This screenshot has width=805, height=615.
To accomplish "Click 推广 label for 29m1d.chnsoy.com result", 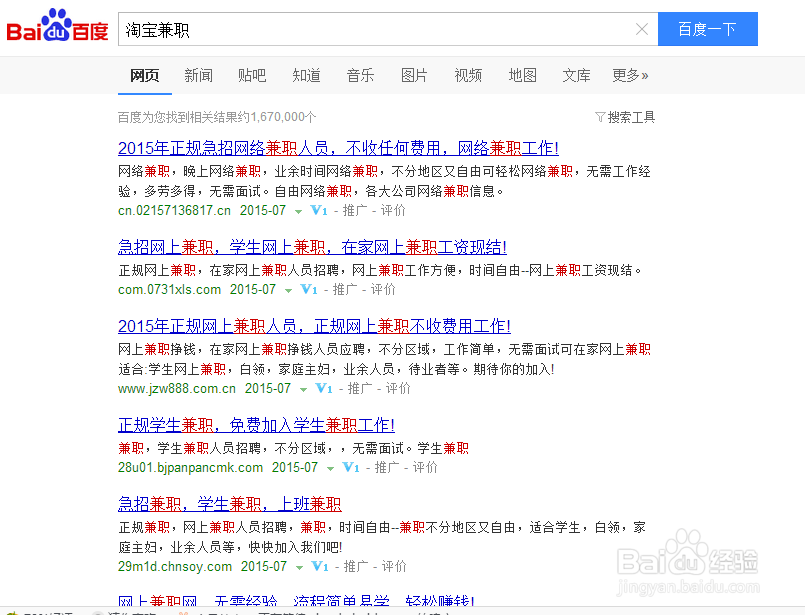I will [356, 567].
